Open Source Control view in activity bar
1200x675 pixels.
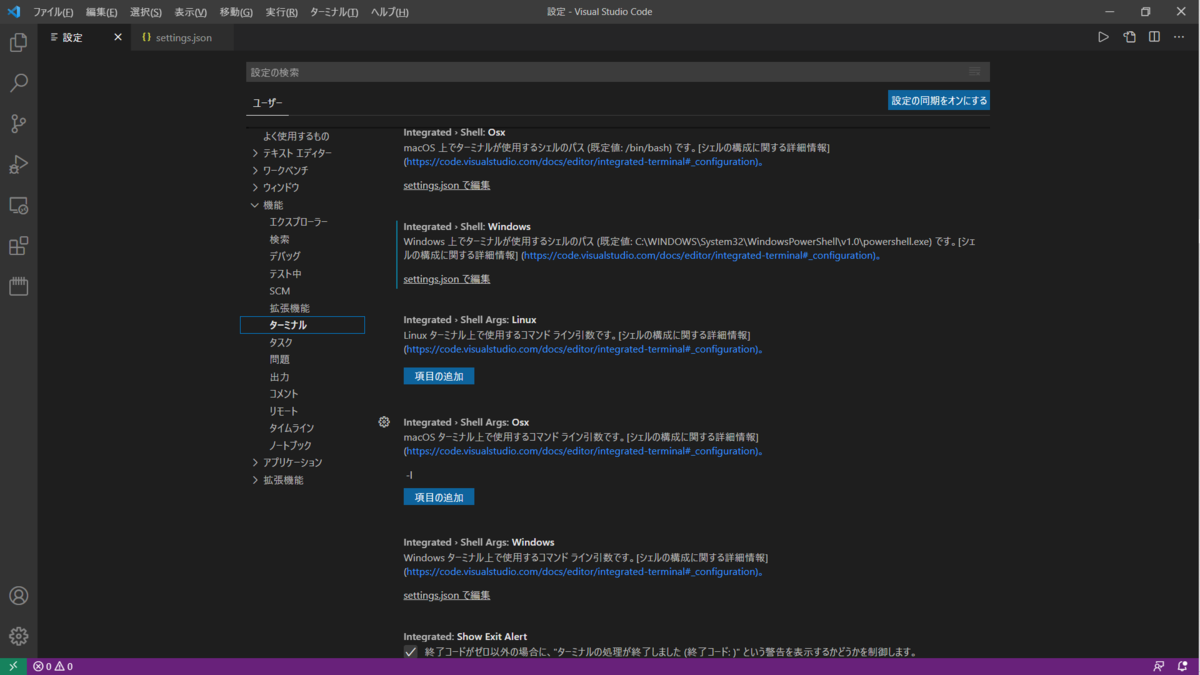coord(18,124)
